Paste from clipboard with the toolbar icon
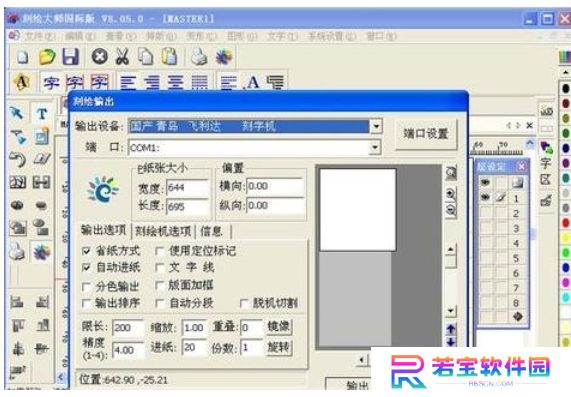Image resolution: width=571 pixels, height=397 pixels. (x=169, y=57)
